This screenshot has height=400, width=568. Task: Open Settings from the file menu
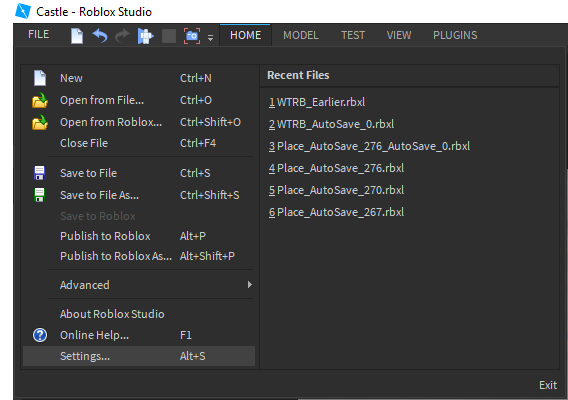pyautogui.click(x=139, y=356)
